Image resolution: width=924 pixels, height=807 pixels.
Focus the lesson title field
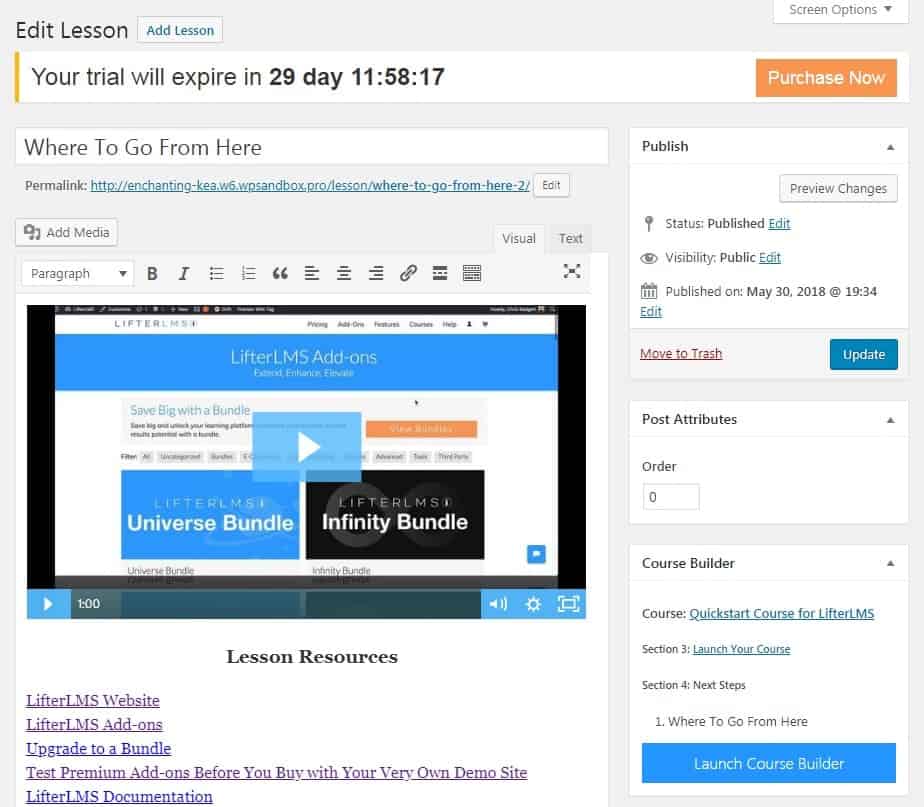(x=312, y=147)
